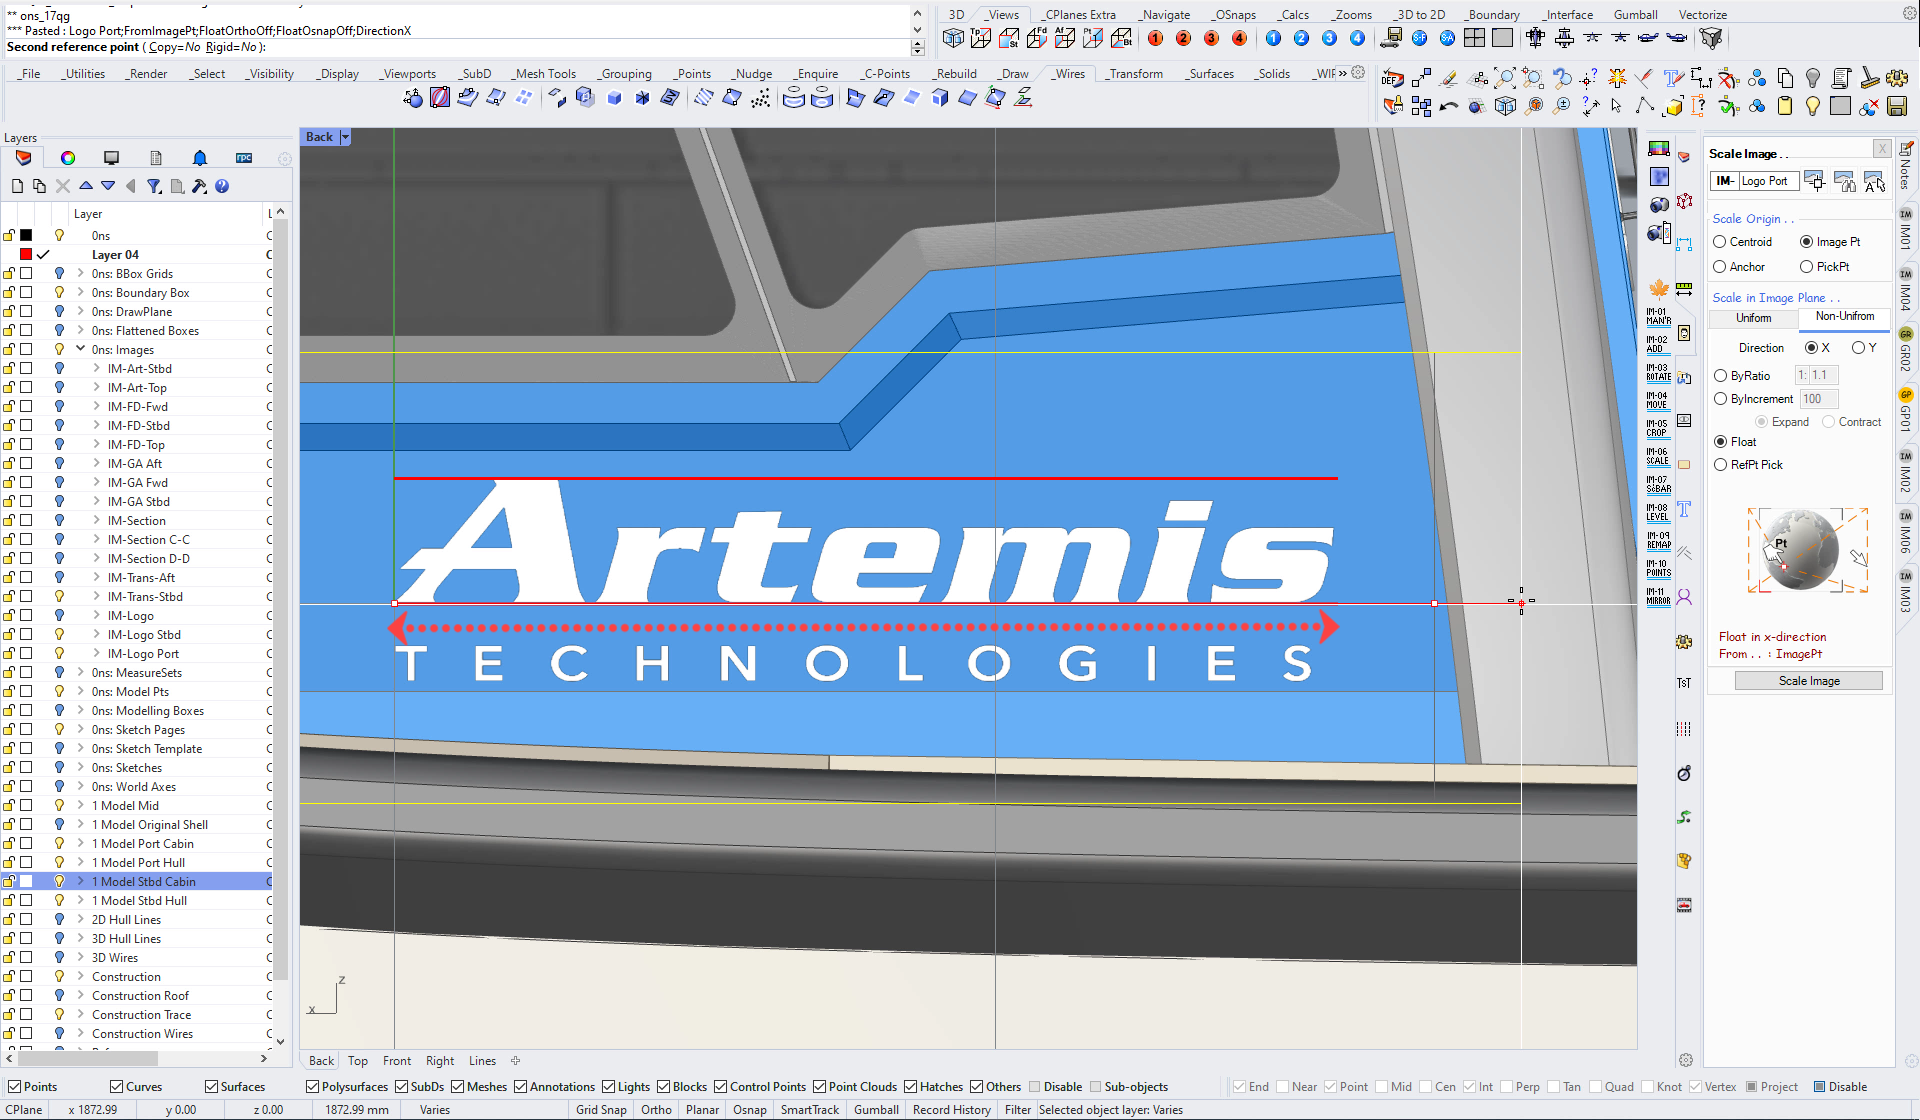The width and height of the screenshot is (1920, 1120).
Task: Switch to the Uniform scale tab
Action: 1753,318
